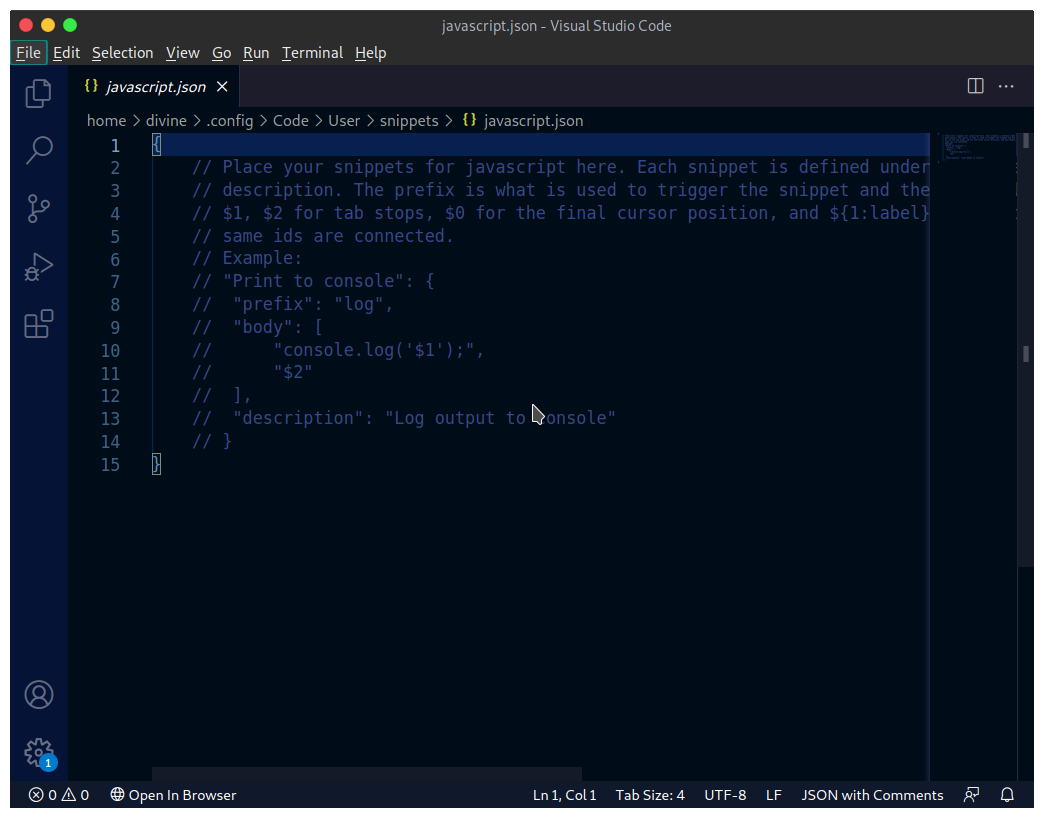Open the Selection menu
The image size is (1044, 818).
123,53
